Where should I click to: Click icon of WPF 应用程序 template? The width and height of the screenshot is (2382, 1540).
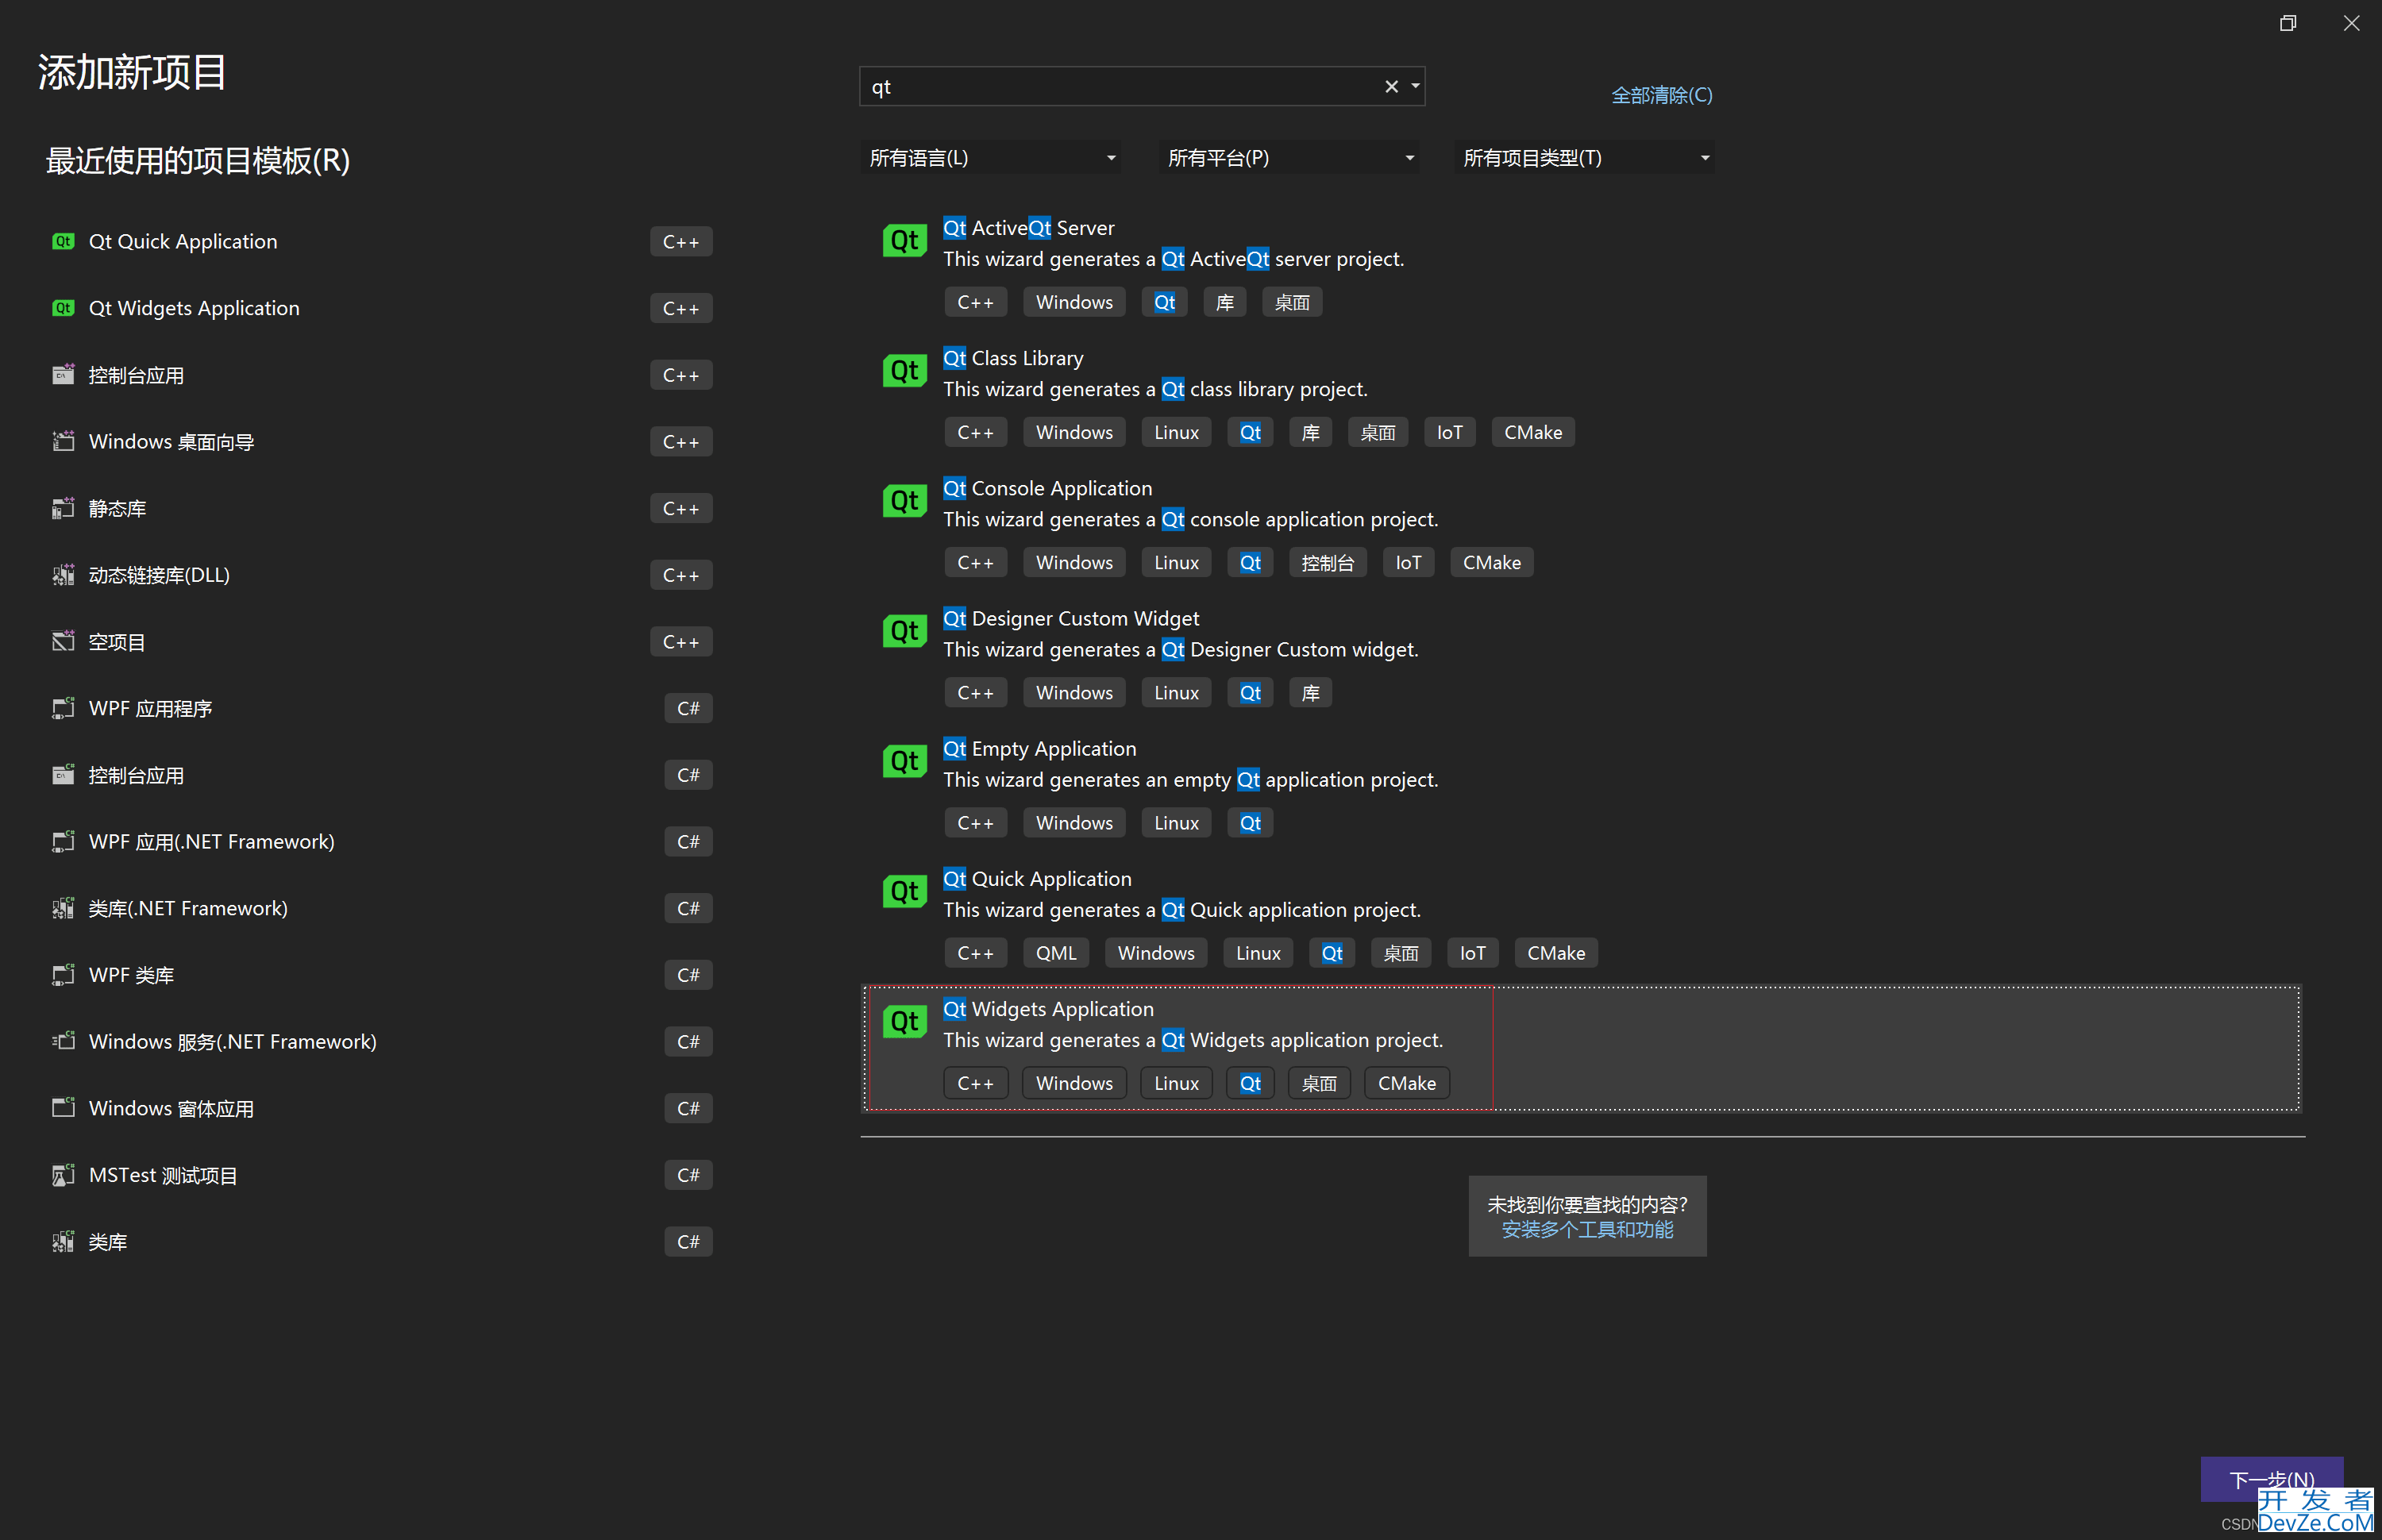(x=63, y=708)
